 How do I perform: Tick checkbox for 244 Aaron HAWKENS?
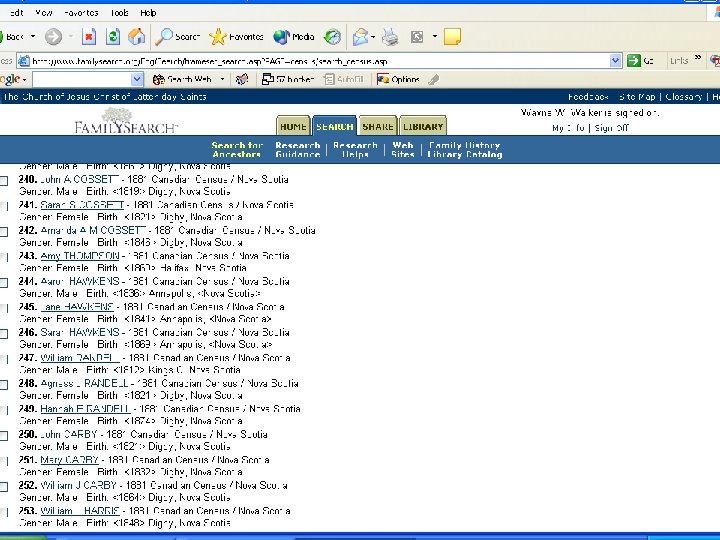click(x=4, y=283)
